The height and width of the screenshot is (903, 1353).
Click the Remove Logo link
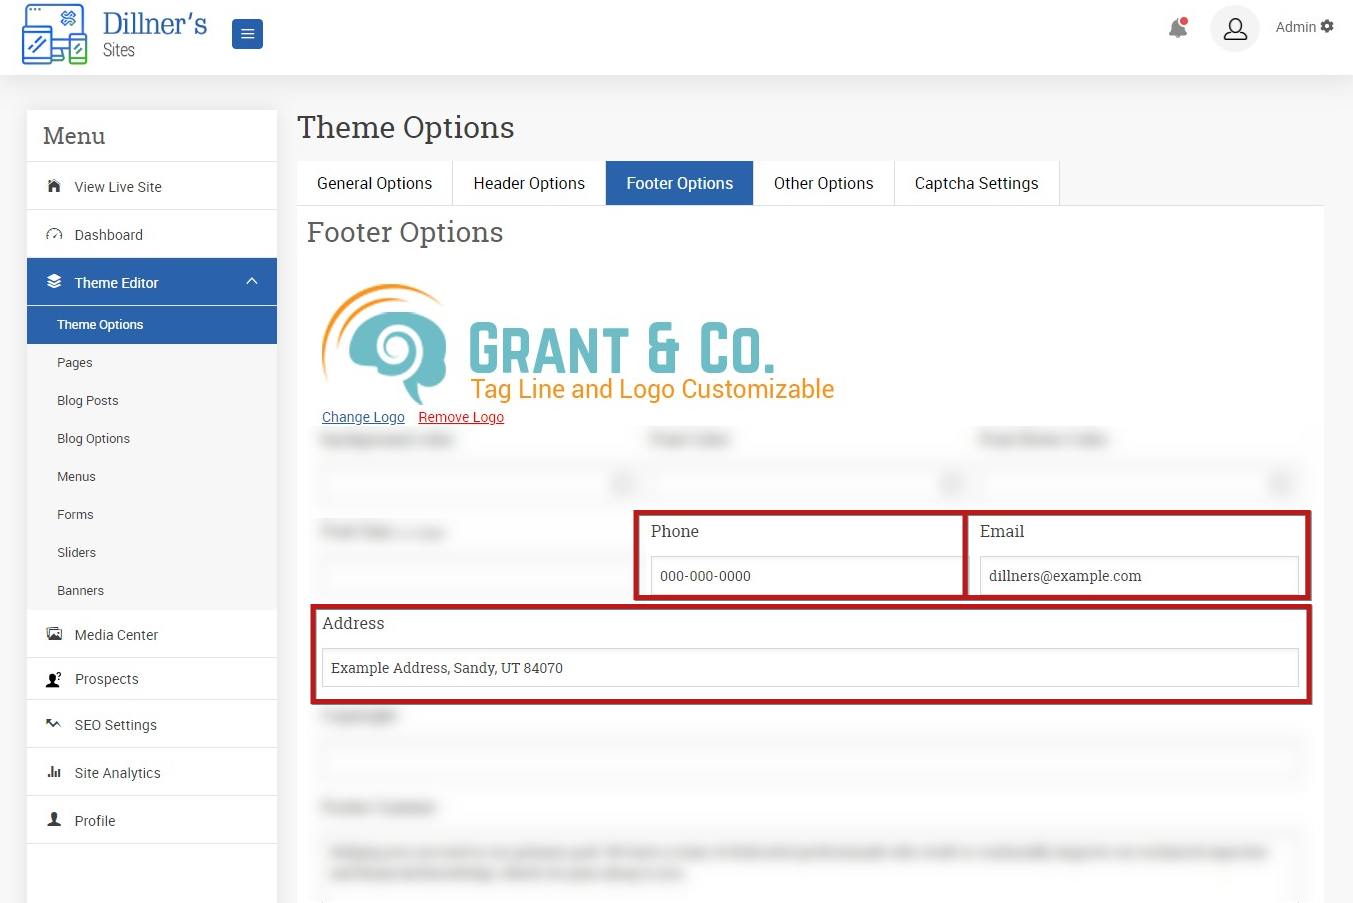tap(461, 417)
